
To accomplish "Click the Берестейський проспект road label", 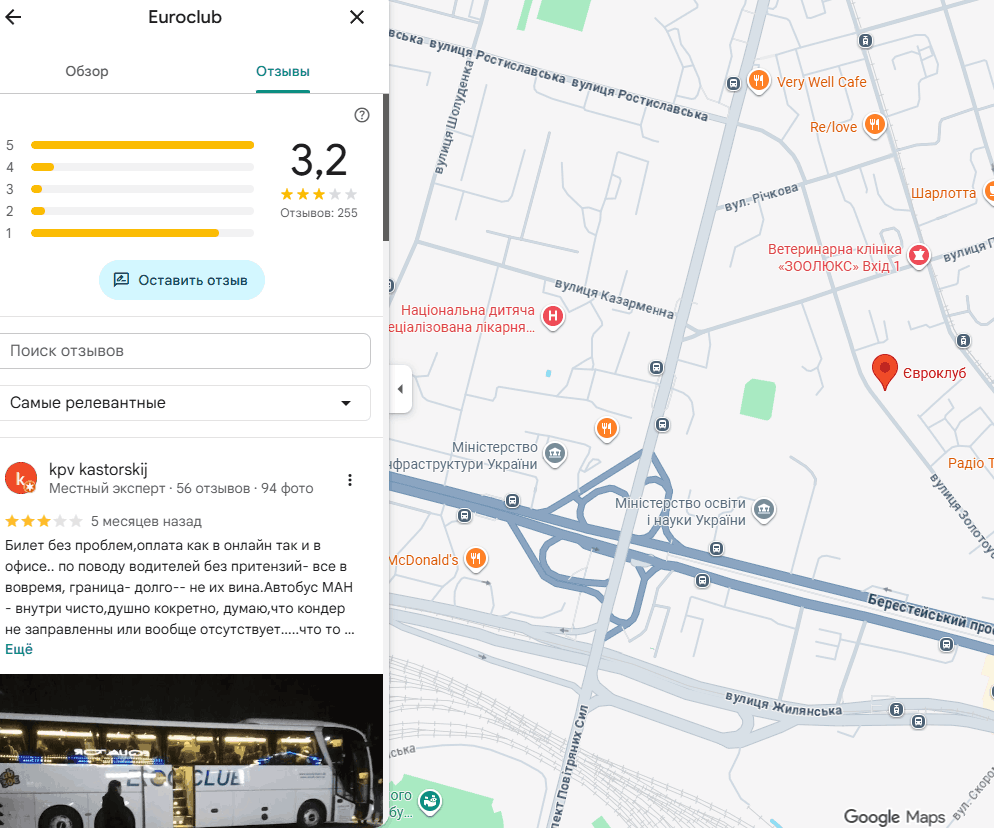I will point(930,613).
